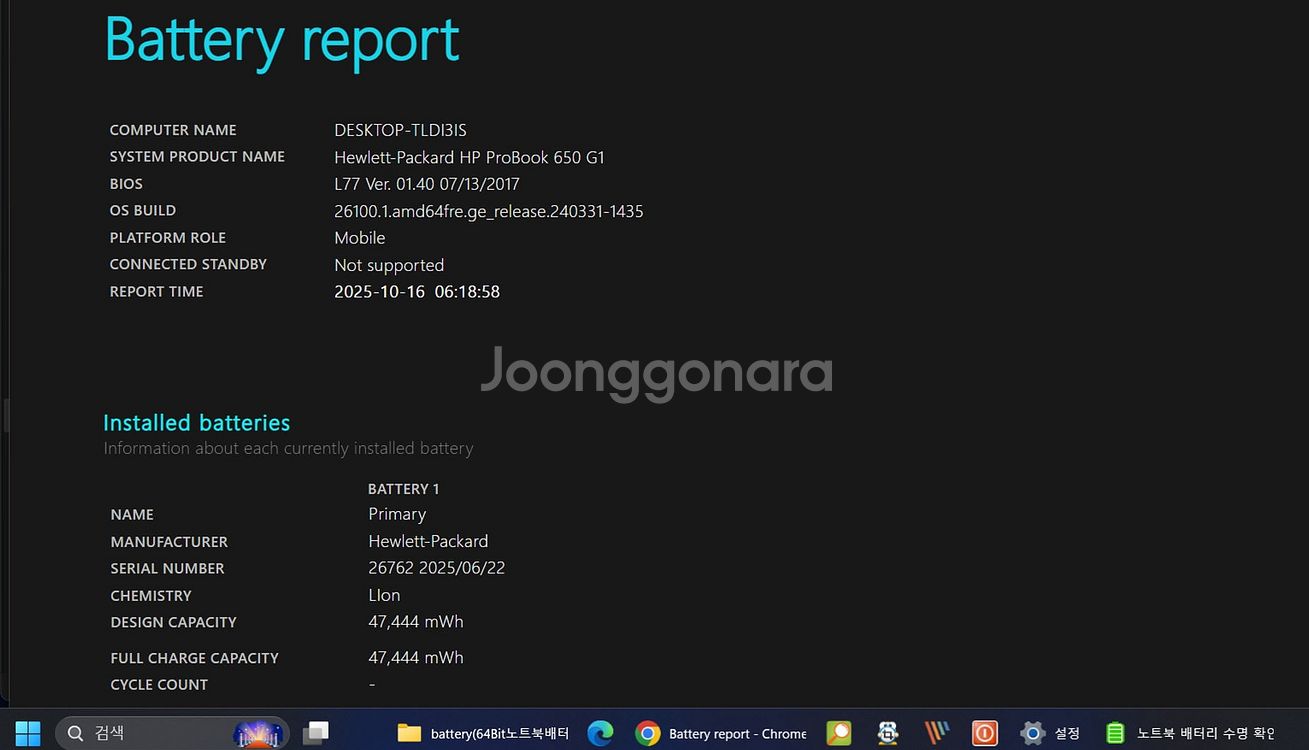
Task: Switch to Battery report Chrome window
Action: tap(721, 733)
